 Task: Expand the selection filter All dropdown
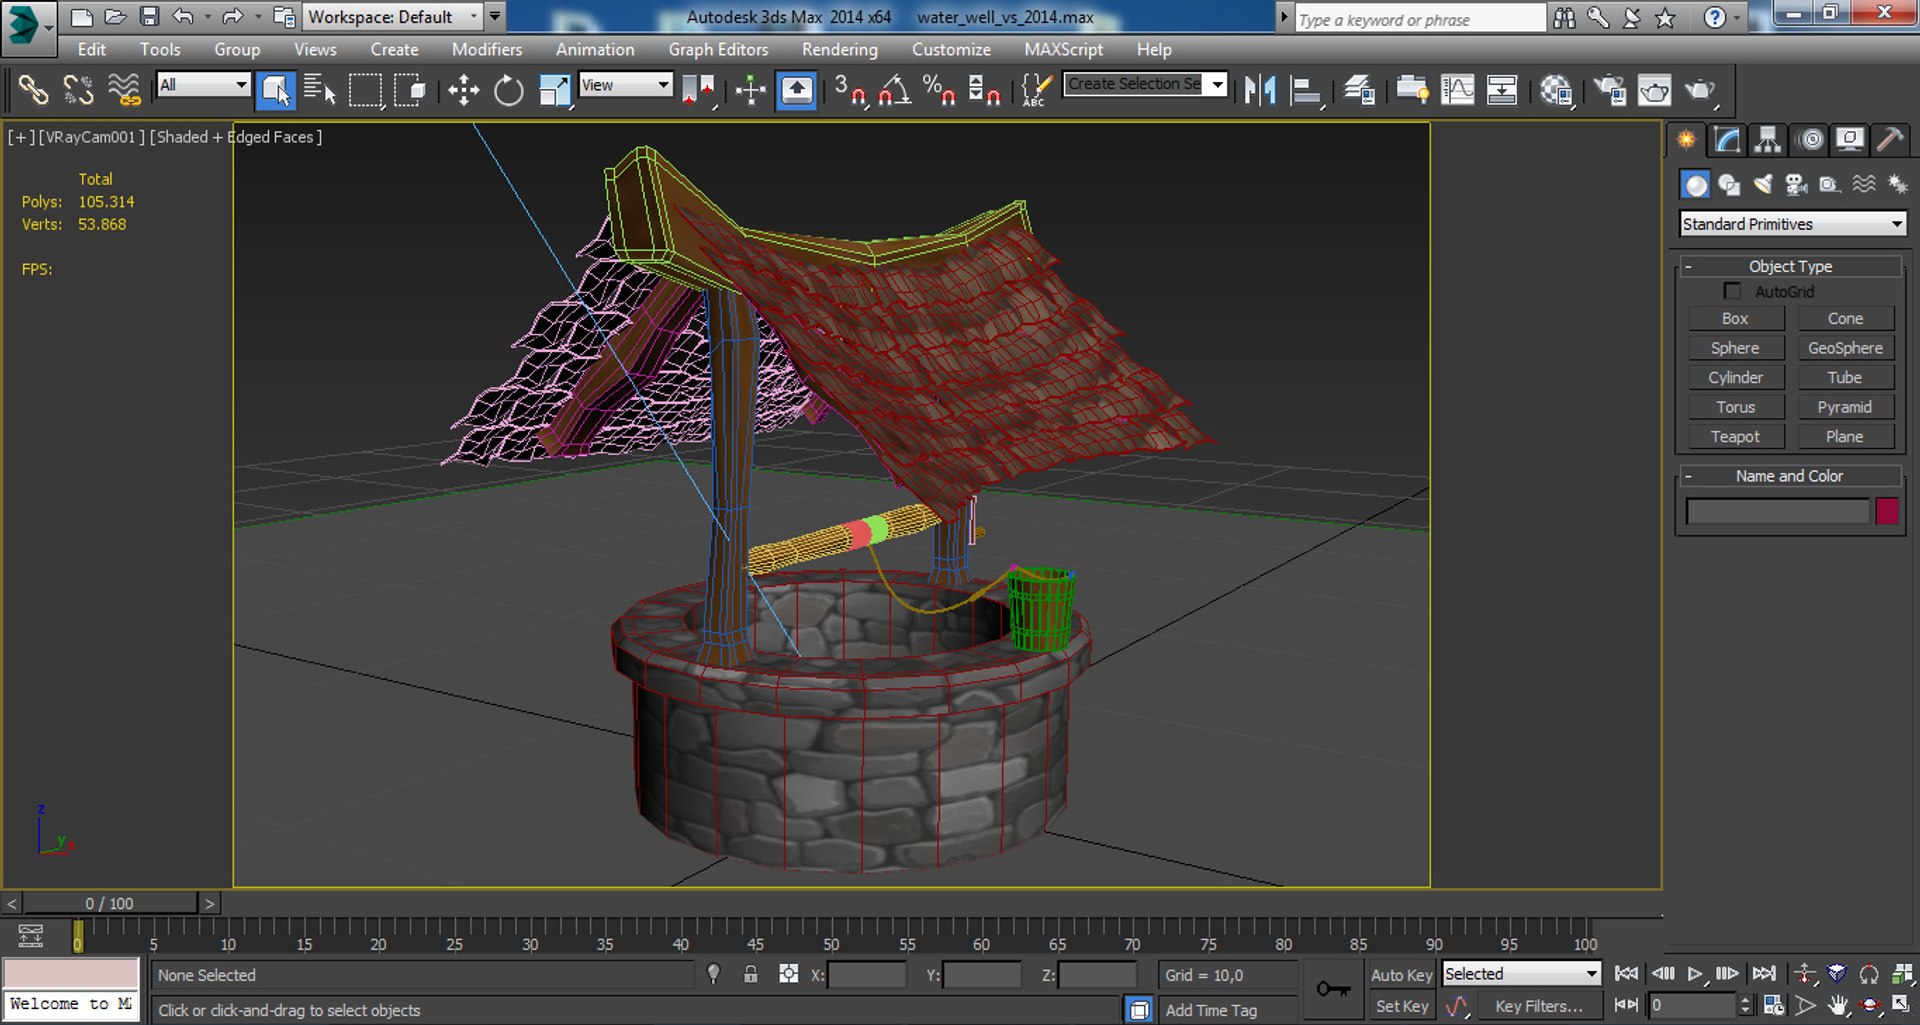click(x=203, y=85)
